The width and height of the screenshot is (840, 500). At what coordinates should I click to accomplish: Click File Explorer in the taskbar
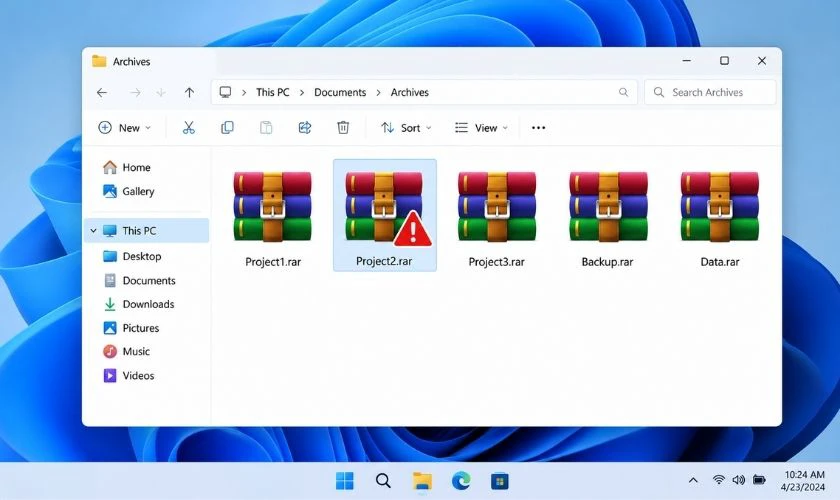point(422,481)
